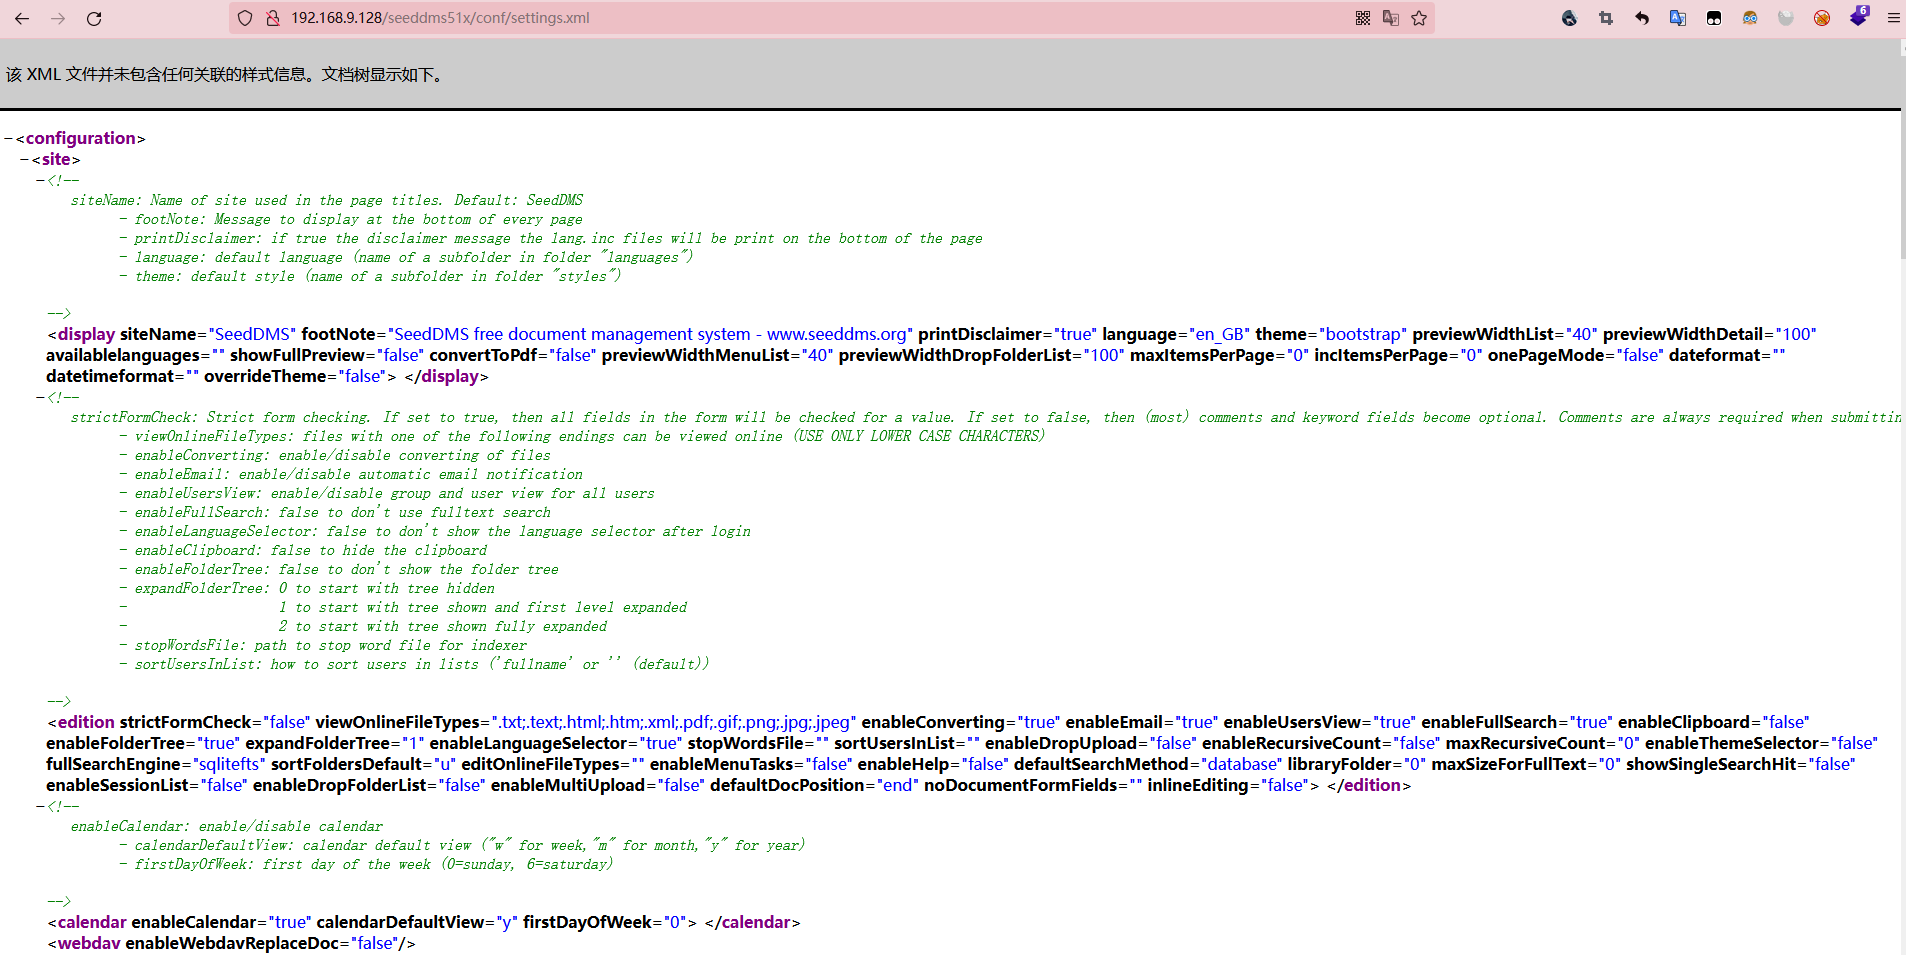This screenshot has width=1906, height=955.
Task: Click the comment line starting "footNote: Message"
Action: point(358,219)
